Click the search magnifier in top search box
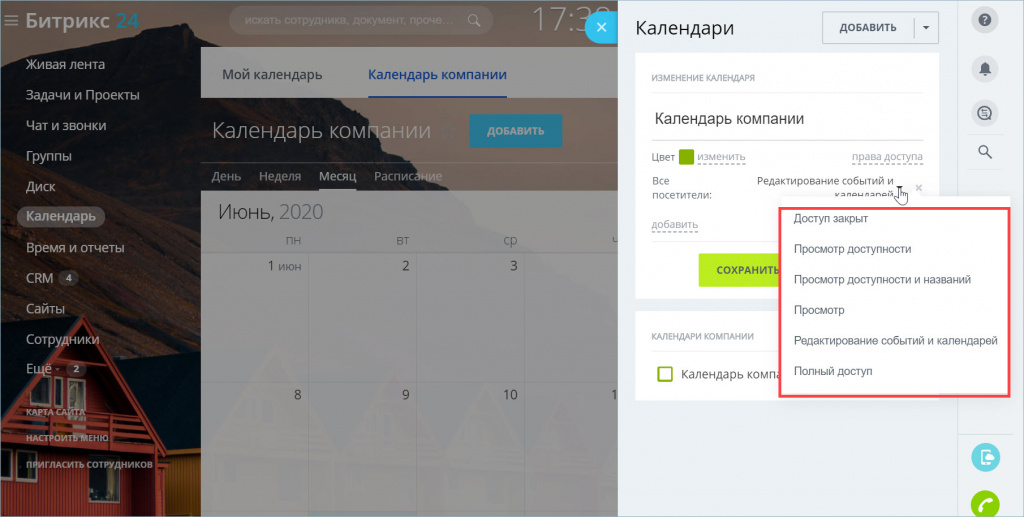 (x=474, y=21)
